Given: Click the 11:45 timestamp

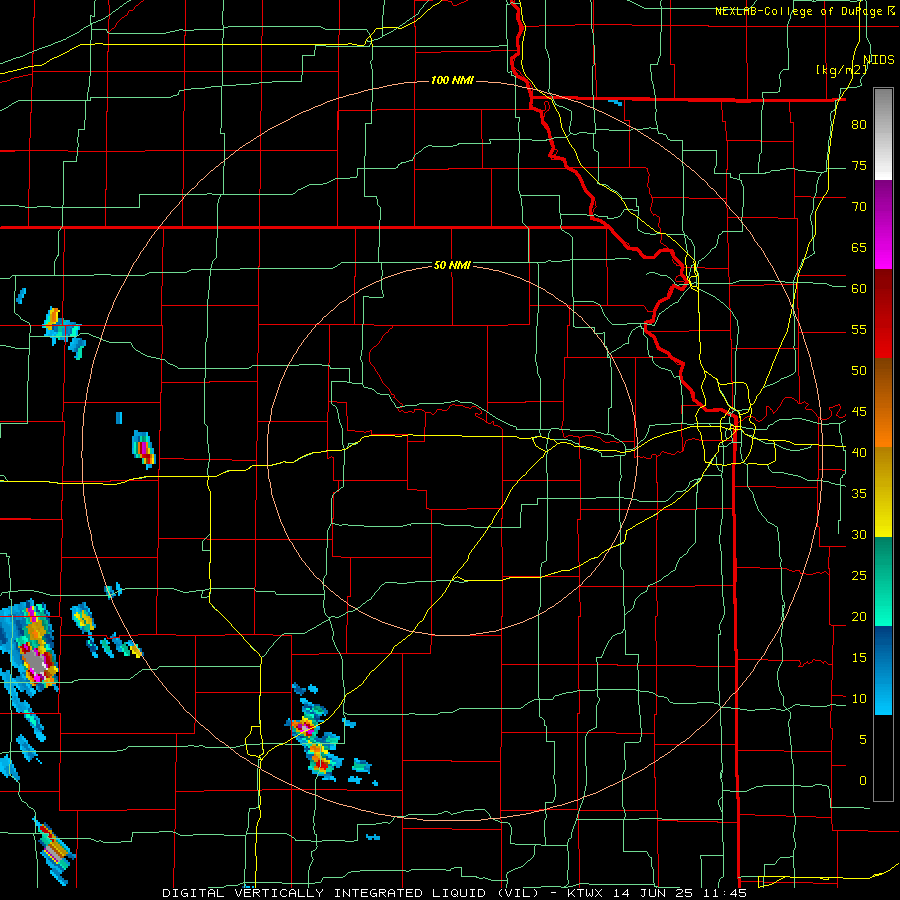Looking at the screenshot, I should (x=723, y=893).
